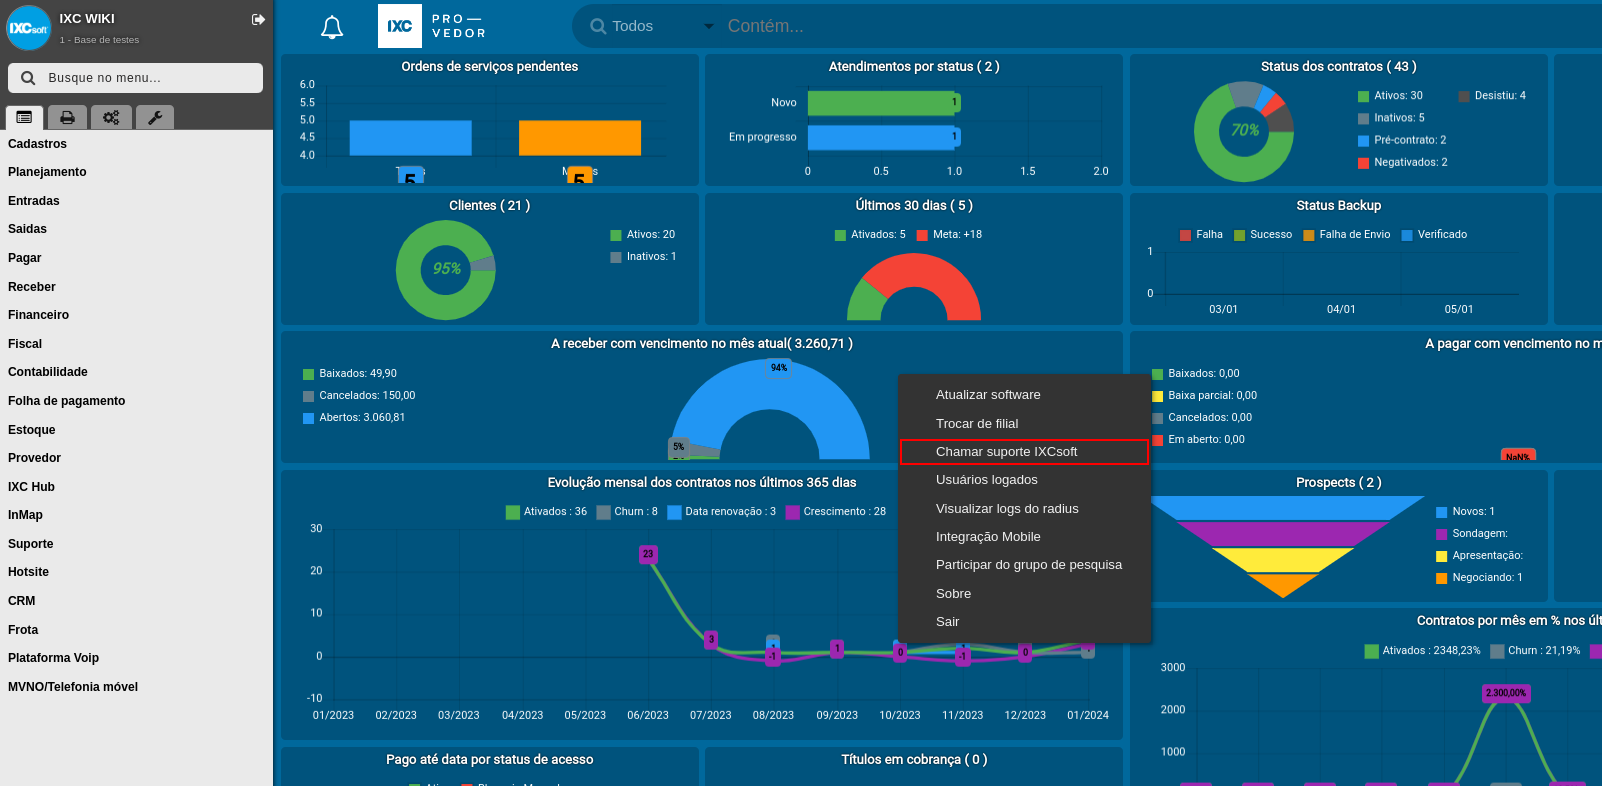Viewport: 1602px width, 786px height.
Task: Choose 'Sair' to log out
Action: pyautogui.click(x=1025, y=622)
